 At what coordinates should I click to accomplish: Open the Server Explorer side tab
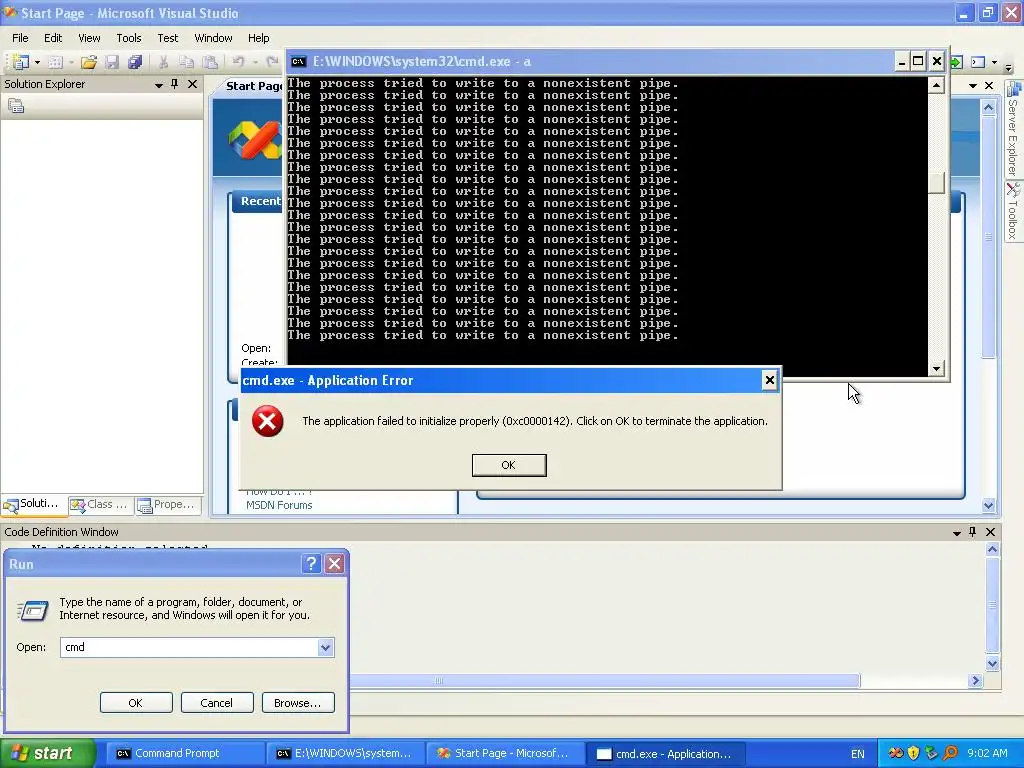(1014, 130)
